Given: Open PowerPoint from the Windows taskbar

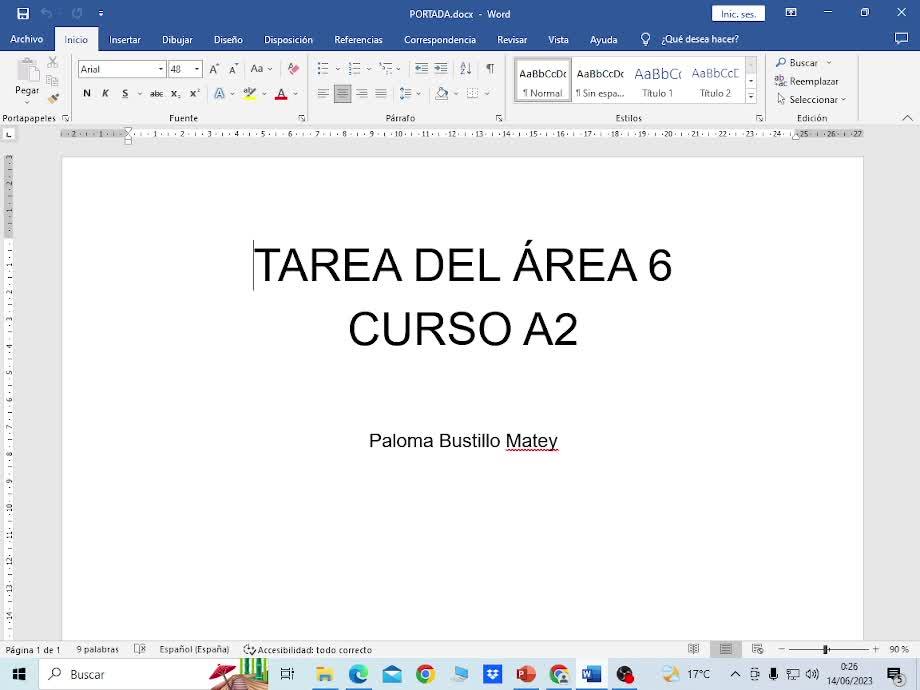Looking at the screenshot, I should click(526, 674).
